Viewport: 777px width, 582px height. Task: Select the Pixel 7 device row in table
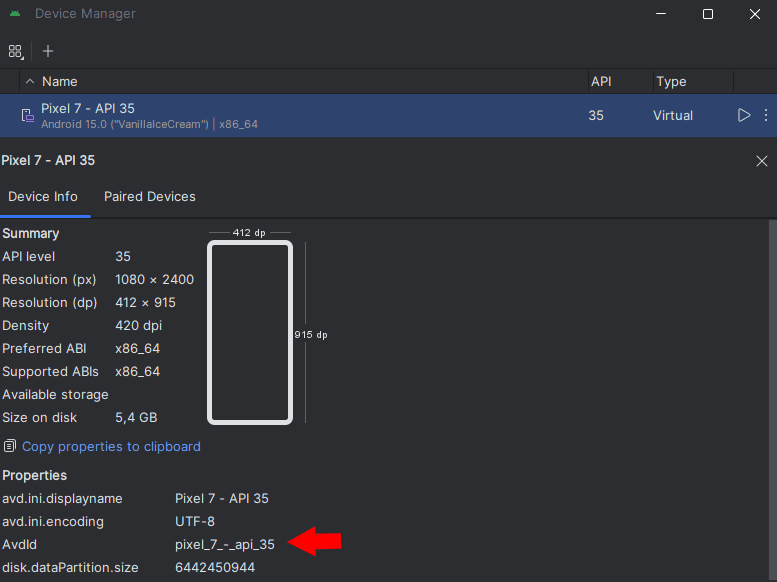point(300,115)
